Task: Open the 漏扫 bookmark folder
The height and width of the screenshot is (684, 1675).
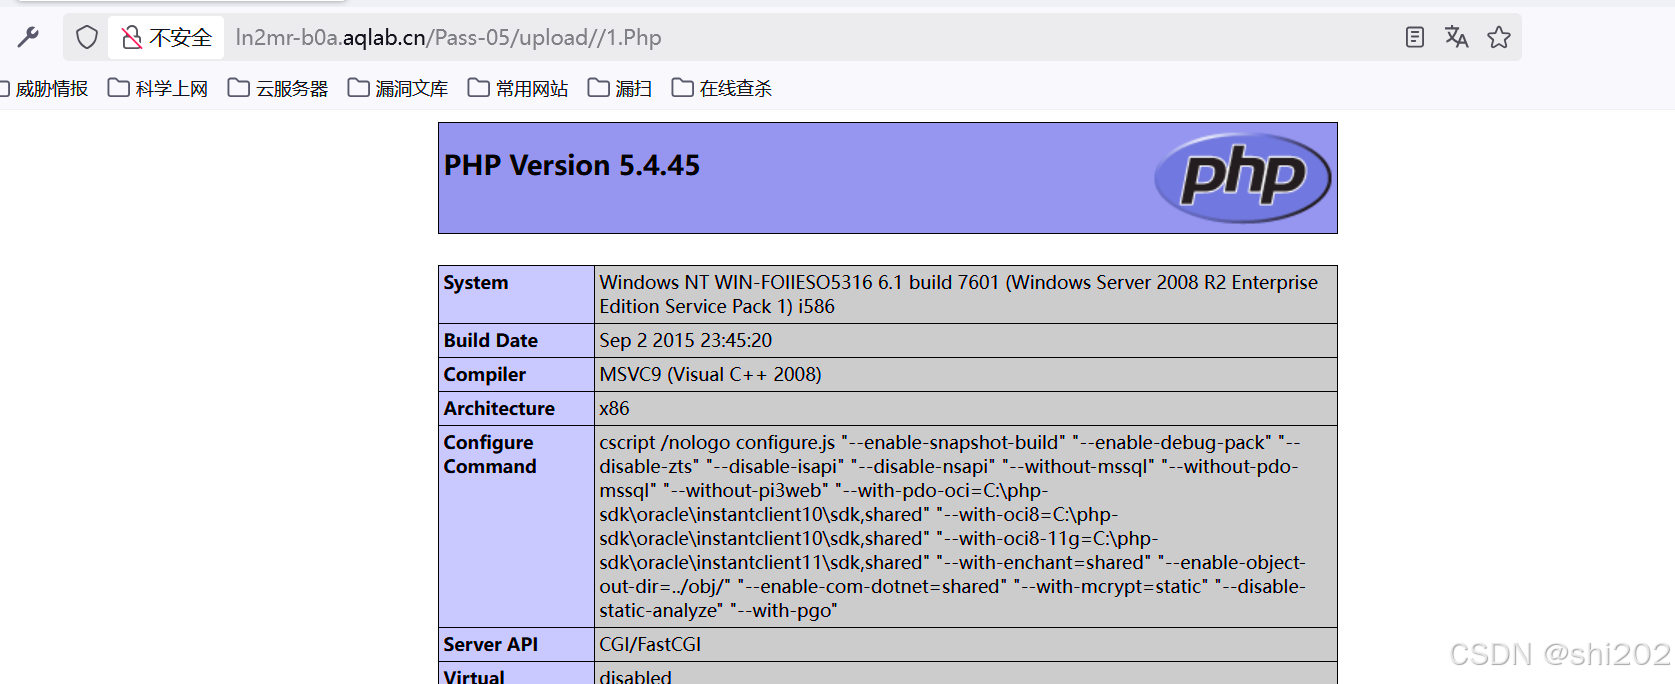Action: [621, 89]
